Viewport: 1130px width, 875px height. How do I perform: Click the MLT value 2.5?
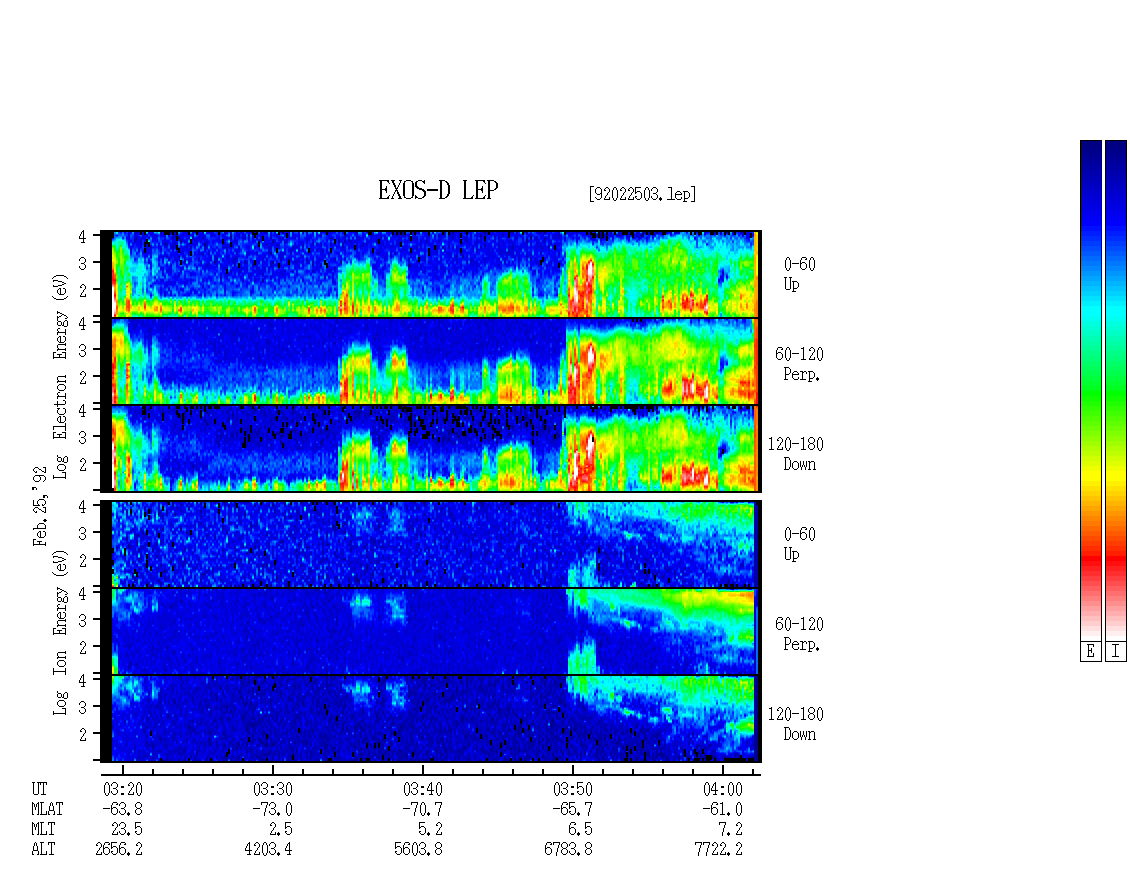point(281,830)
